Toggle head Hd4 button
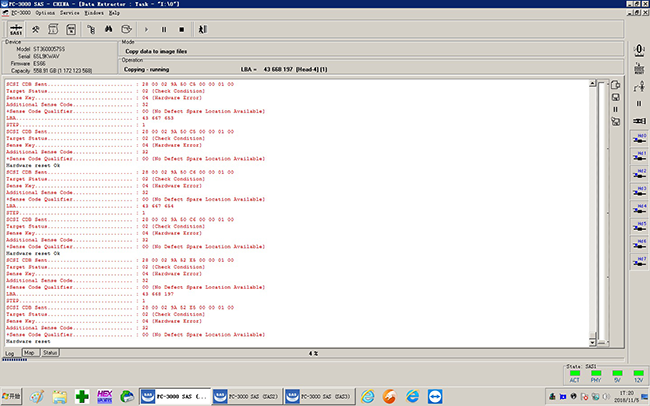The width and height of the screenshot is (650, 406). click(640, 209)
